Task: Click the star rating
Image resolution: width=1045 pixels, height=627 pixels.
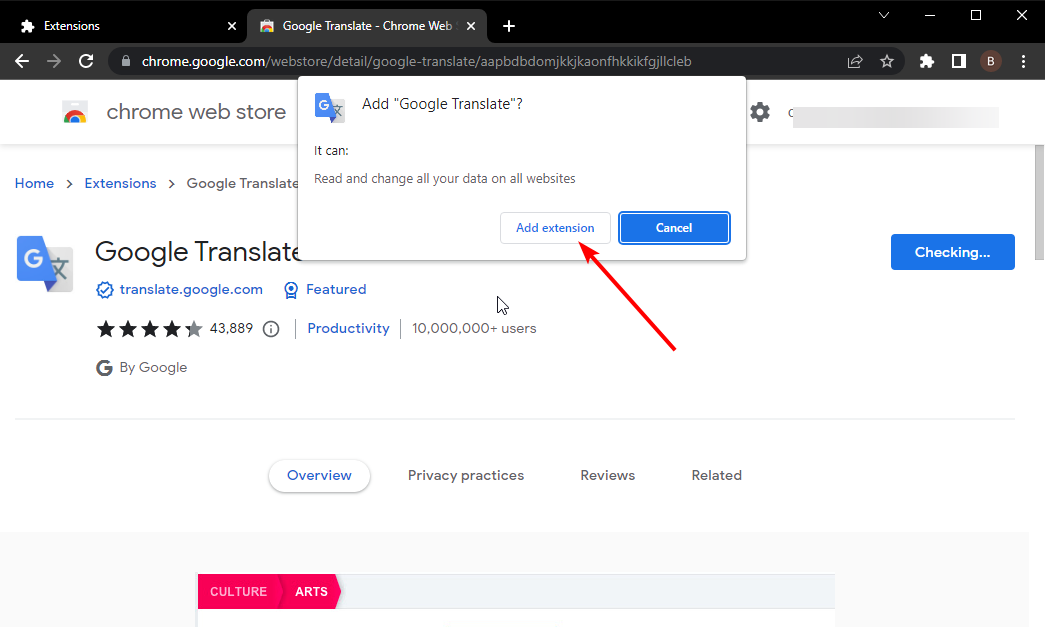Action: point(150,328)
